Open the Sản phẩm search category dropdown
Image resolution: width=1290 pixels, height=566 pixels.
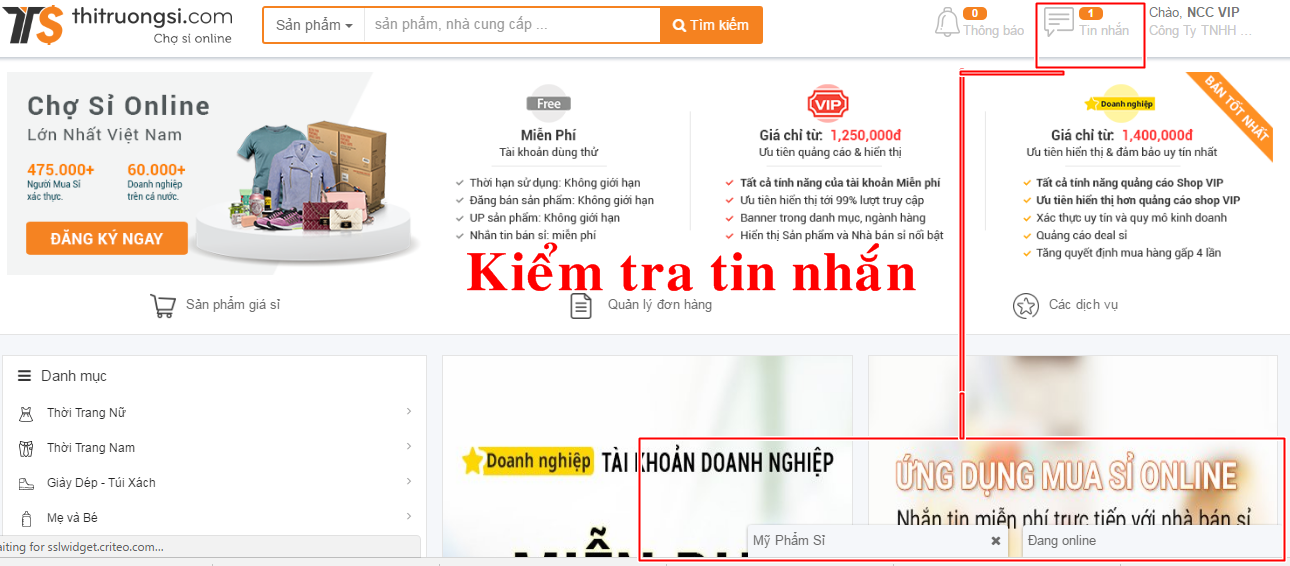click(x=314, y=25)
